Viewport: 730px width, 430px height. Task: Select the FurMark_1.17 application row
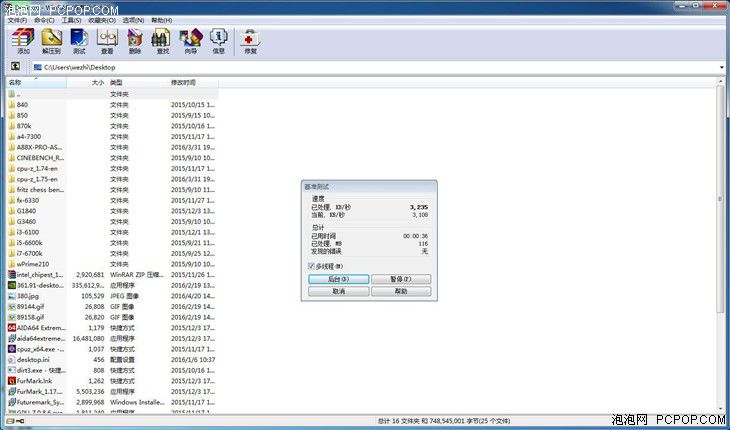pos(112,391)
